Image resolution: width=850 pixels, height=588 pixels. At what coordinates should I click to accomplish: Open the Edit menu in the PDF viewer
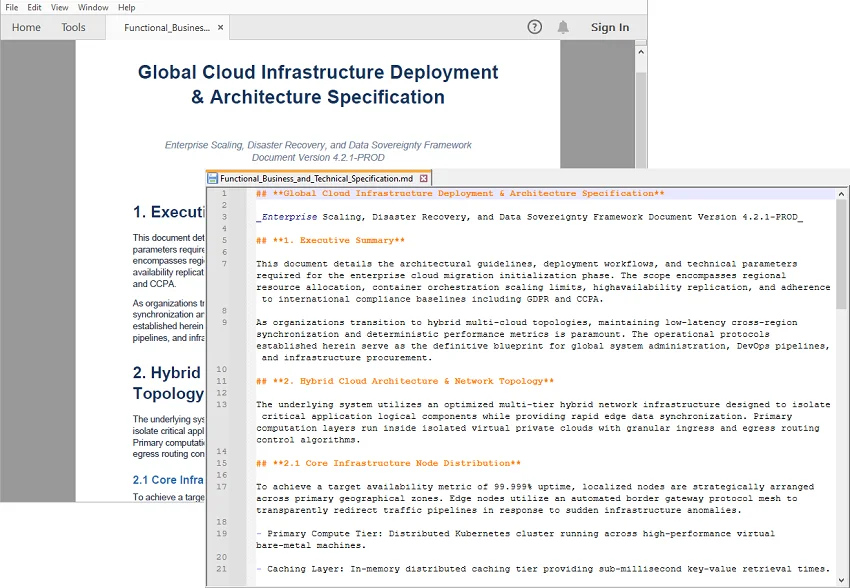[x=34, y=8]
